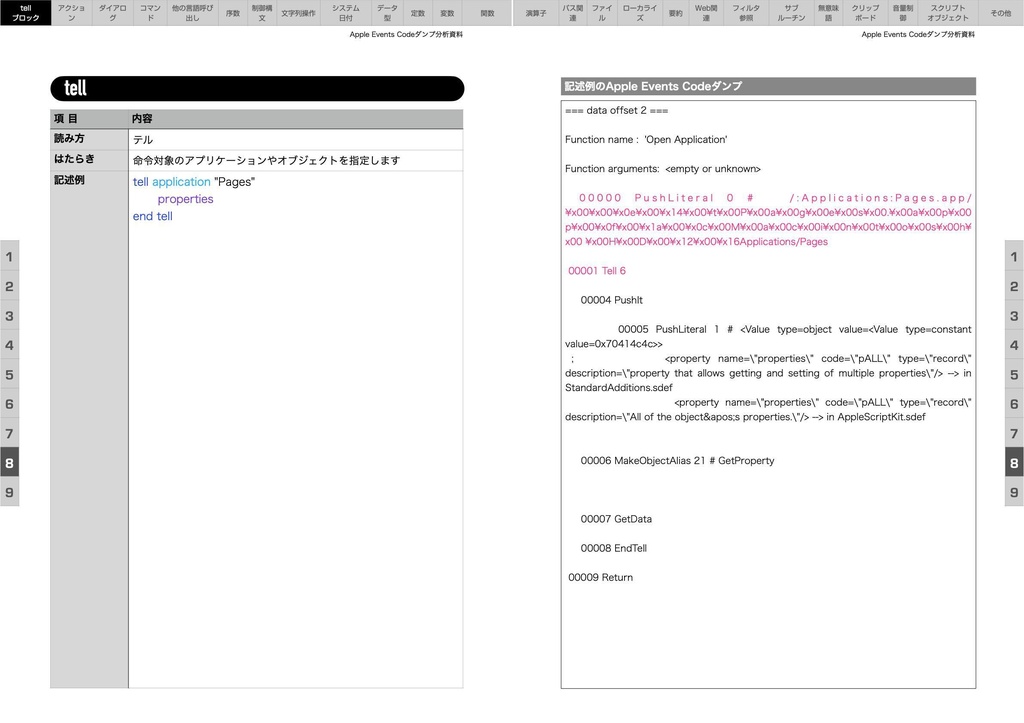Navigate to page 5 in left page list
Viewport: 1024px width, 723px height.
click(x=9, y=375)
